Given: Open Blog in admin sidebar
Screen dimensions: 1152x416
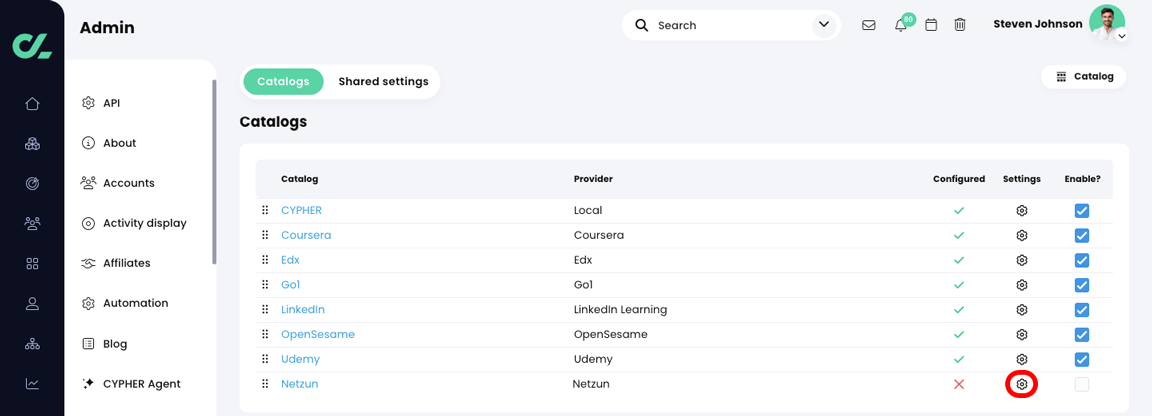Looking at the screenshot, I should tap(104, 343).
